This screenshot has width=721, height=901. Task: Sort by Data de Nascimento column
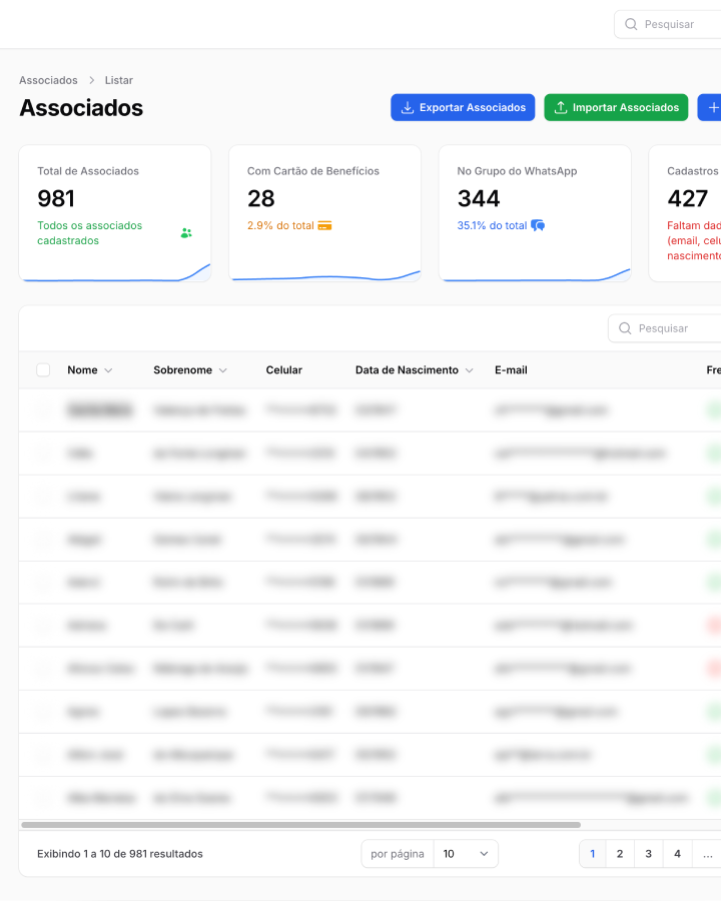click(x=414, y=370)
